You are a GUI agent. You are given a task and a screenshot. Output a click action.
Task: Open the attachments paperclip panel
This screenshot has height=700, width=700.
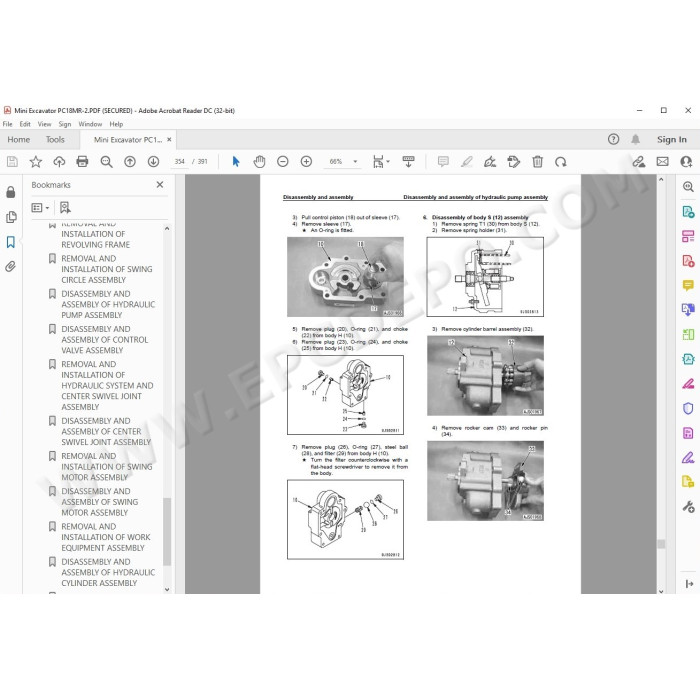click(11, 267)
